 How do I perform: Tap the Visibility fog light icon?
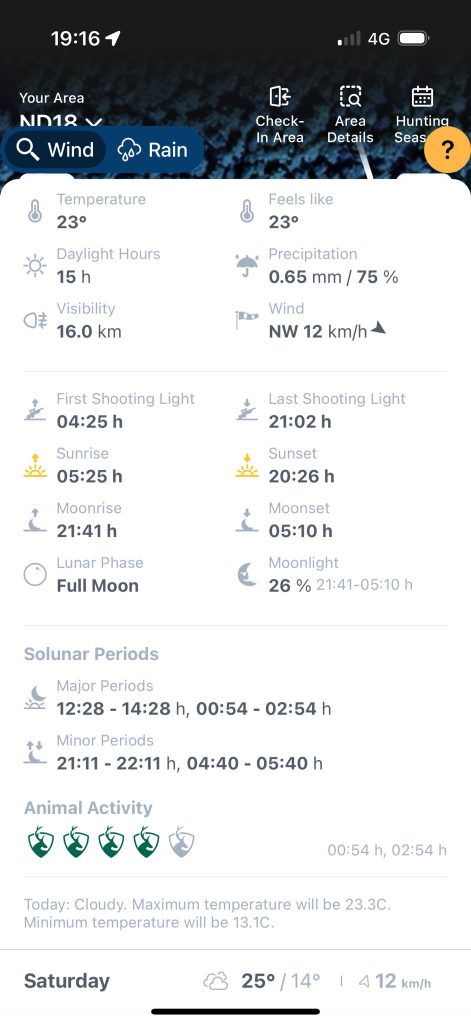click(35, 321)
